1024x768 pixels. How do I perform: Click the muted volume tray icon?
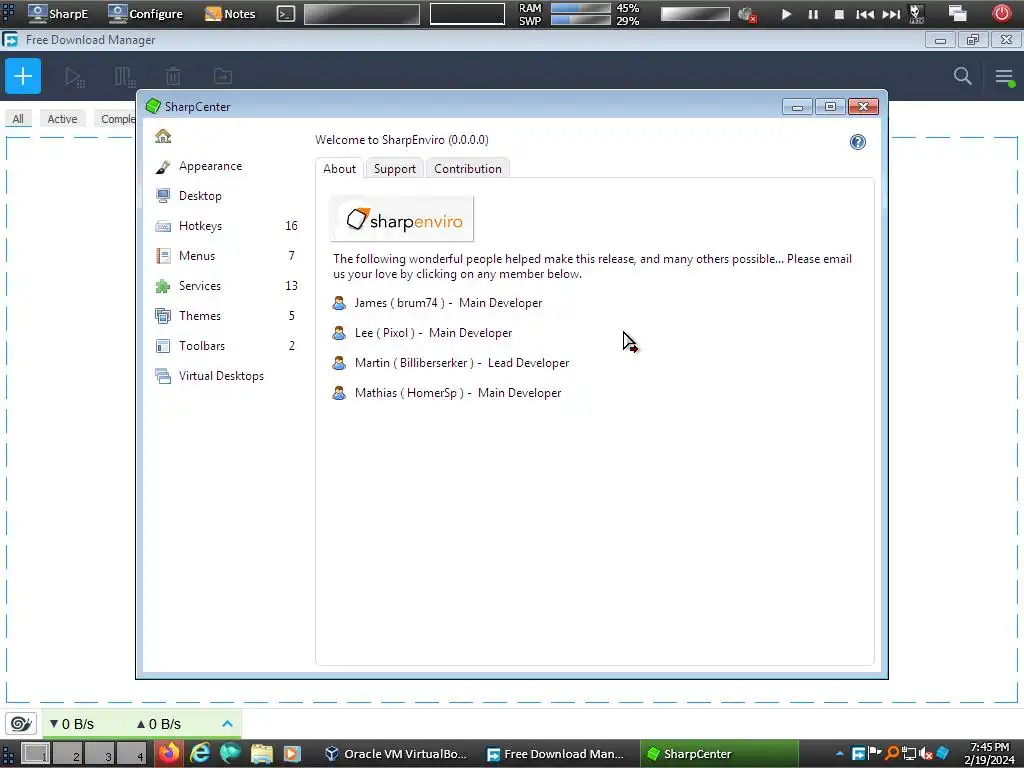[x=925, y=754]
